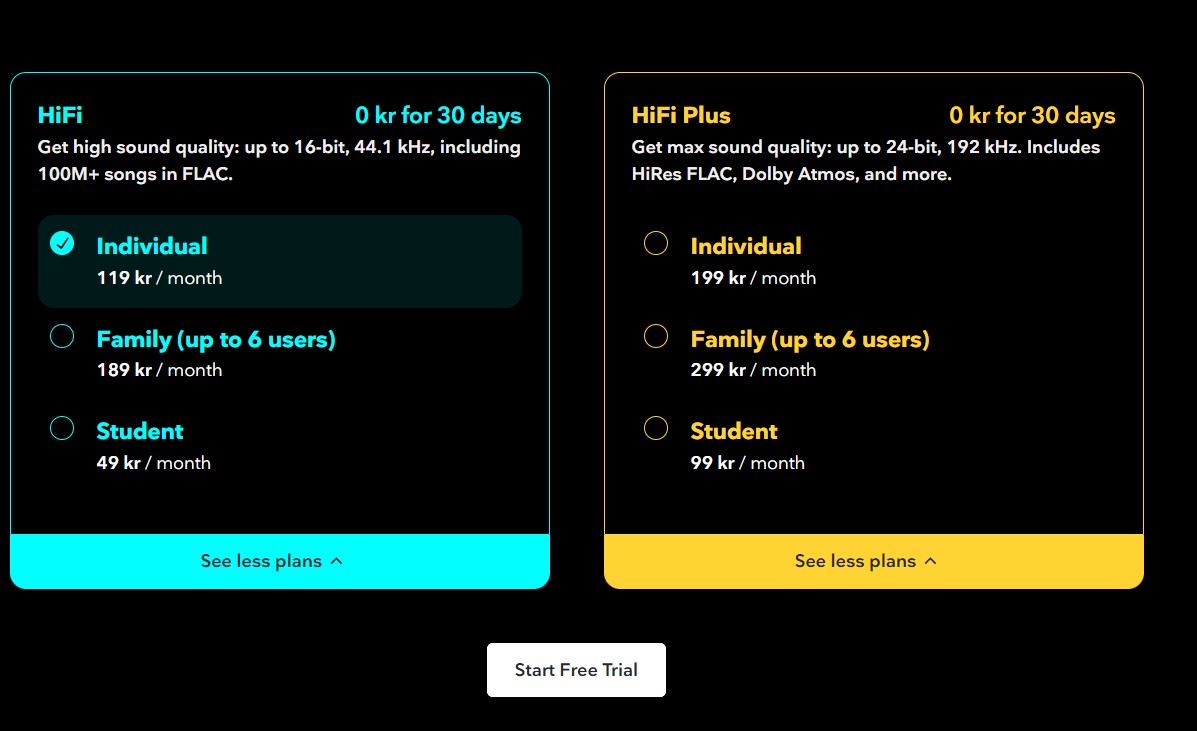
Task: Click the HiFi plan title
Action: tap(60, 115)
